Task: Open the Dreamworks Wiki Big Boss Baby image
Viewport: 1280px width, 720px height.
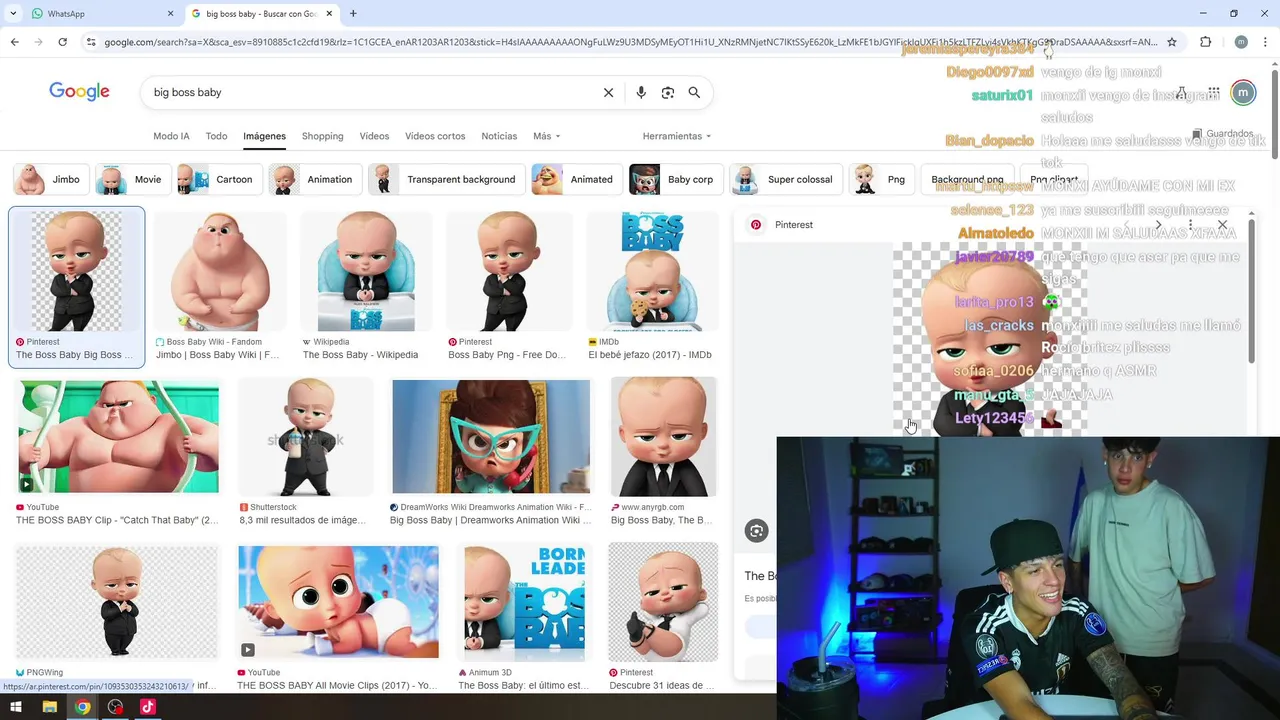Action: pyautogui.click(x=491, y=436)
